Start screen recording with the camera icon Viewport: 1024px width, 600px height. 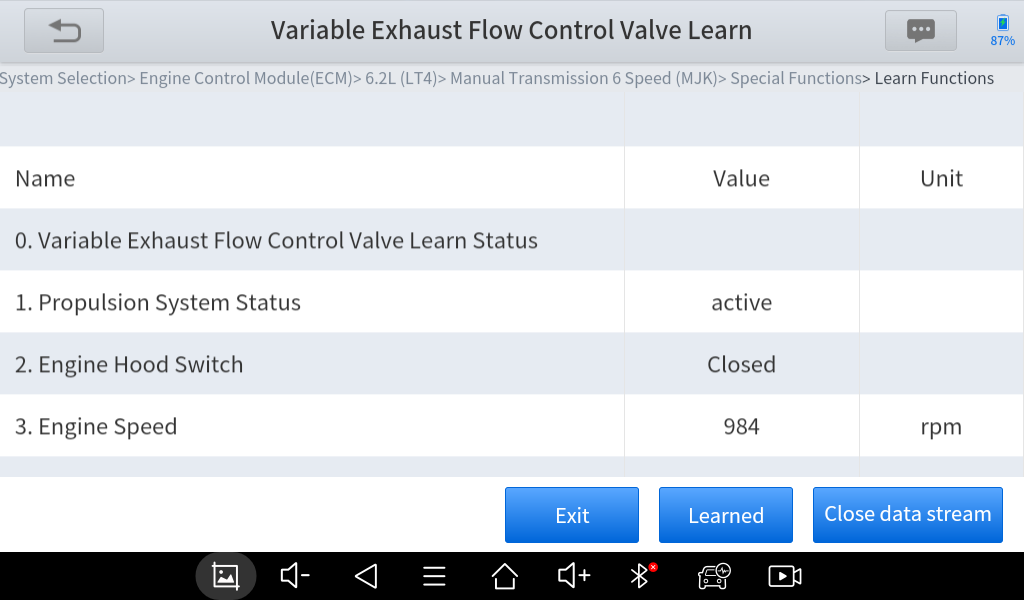785,576
